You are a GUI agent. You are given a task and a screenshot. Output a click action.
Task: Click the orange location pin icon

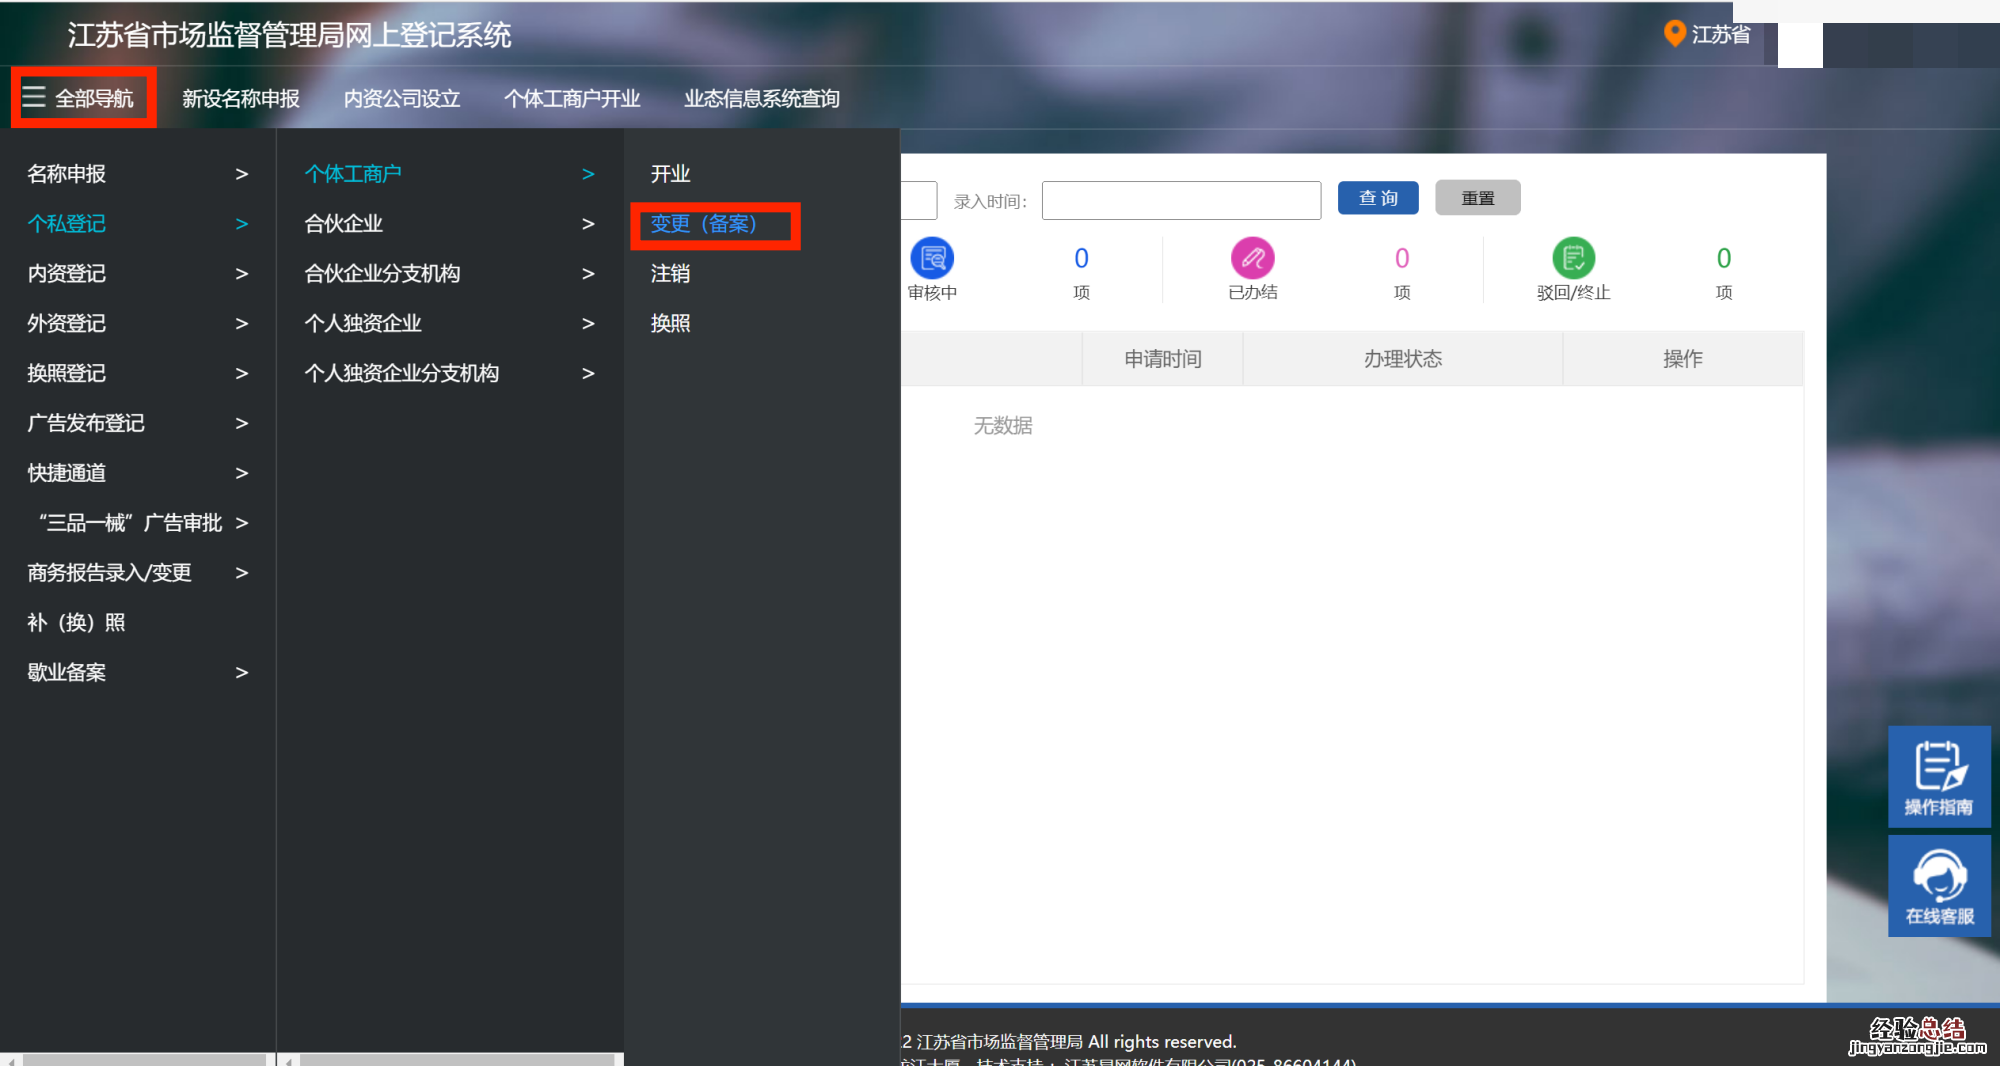pyautogui.click(x=1674, y=34)
